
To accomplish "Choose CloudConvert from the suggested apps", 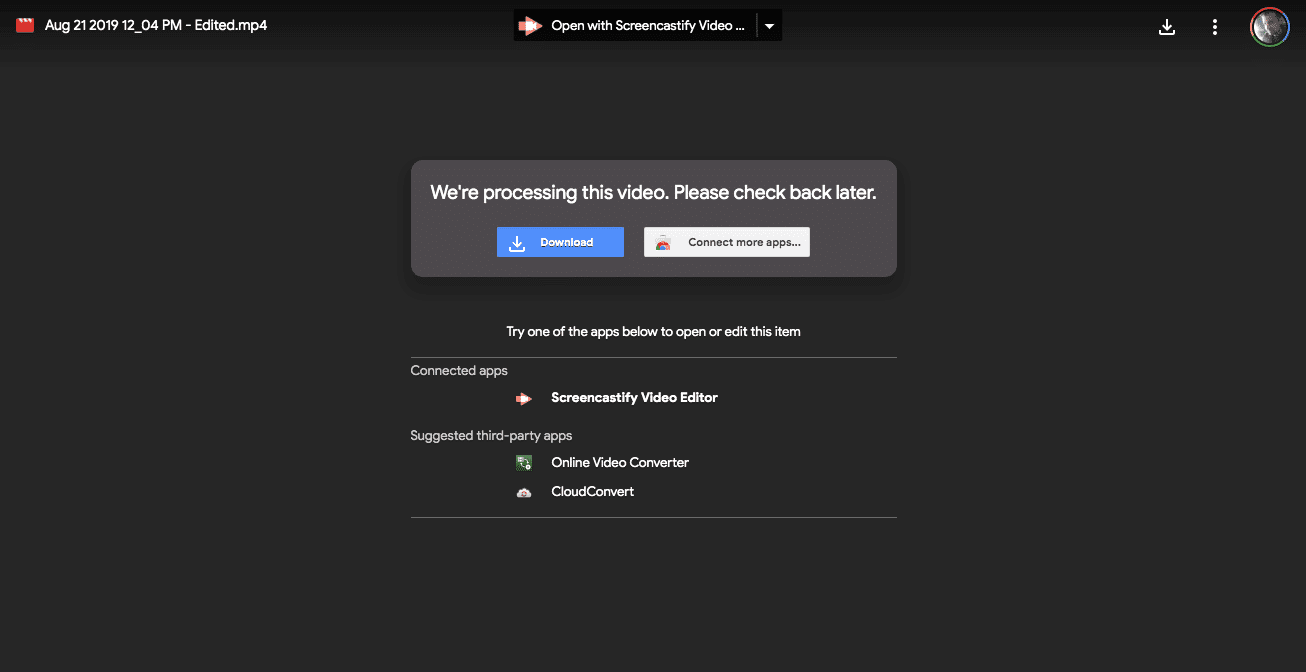I will coord(593,492).
